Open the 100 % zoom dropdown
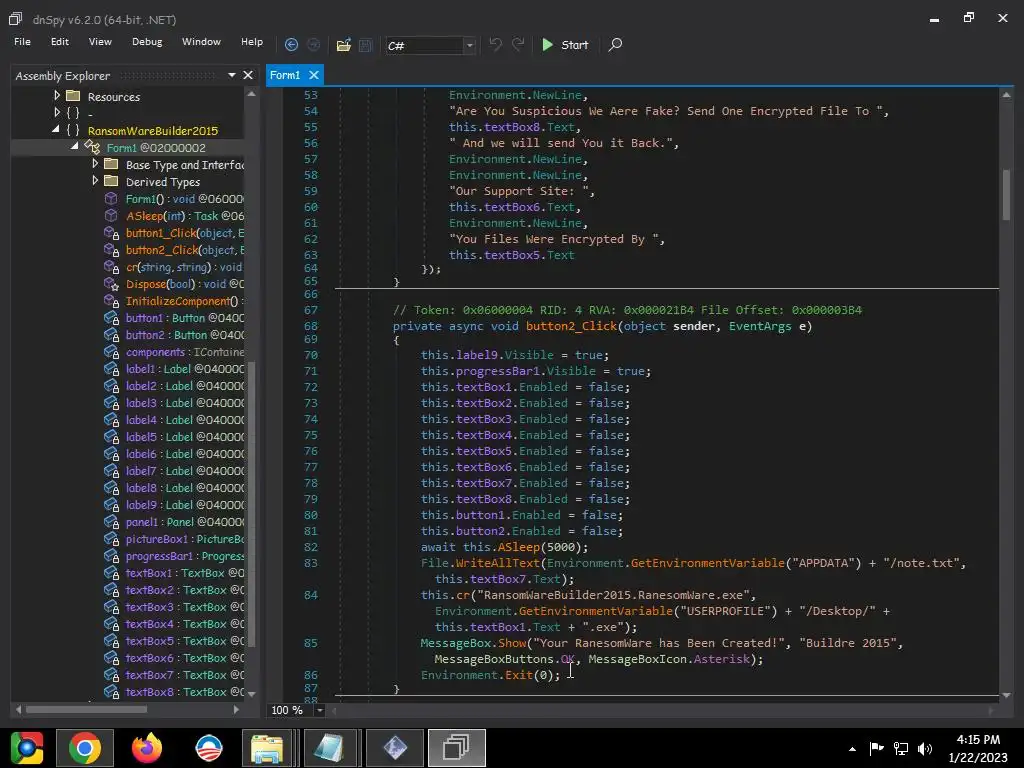 (319, 710)
